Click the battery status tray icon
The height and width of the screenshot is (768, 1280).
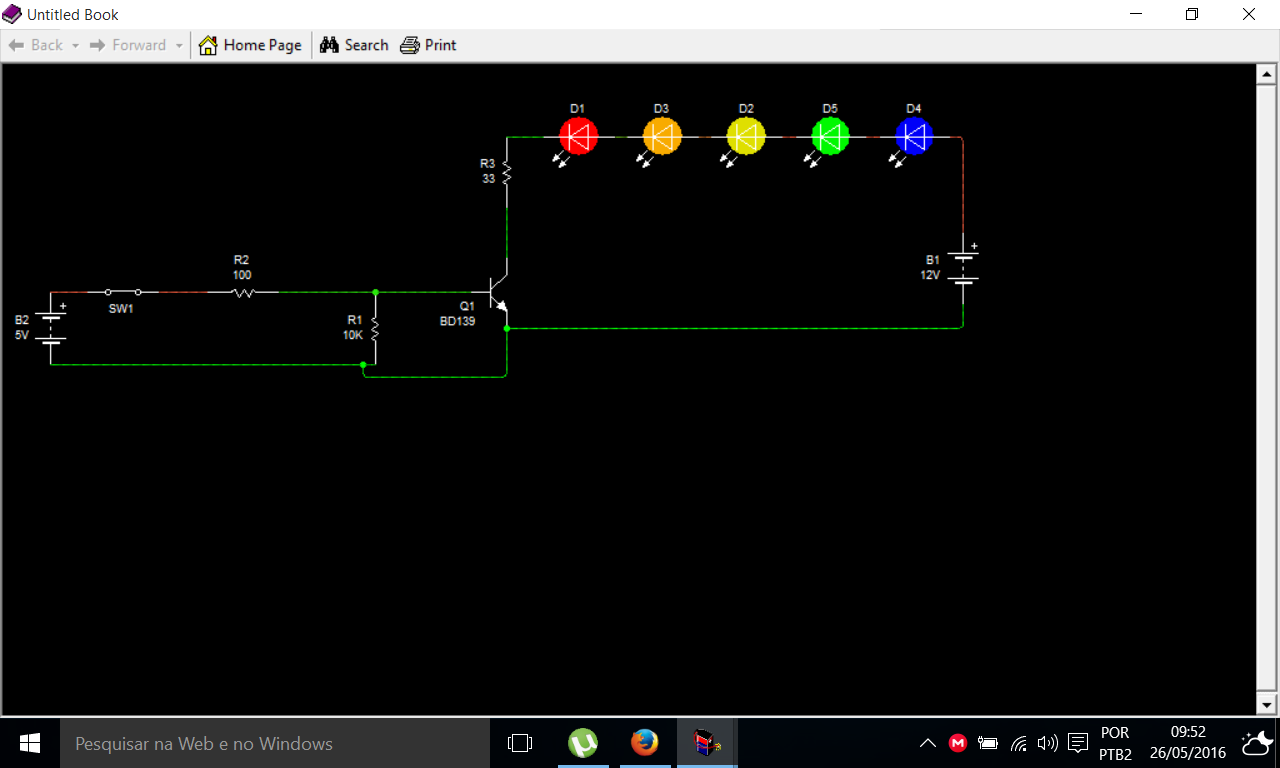point(988,743)
